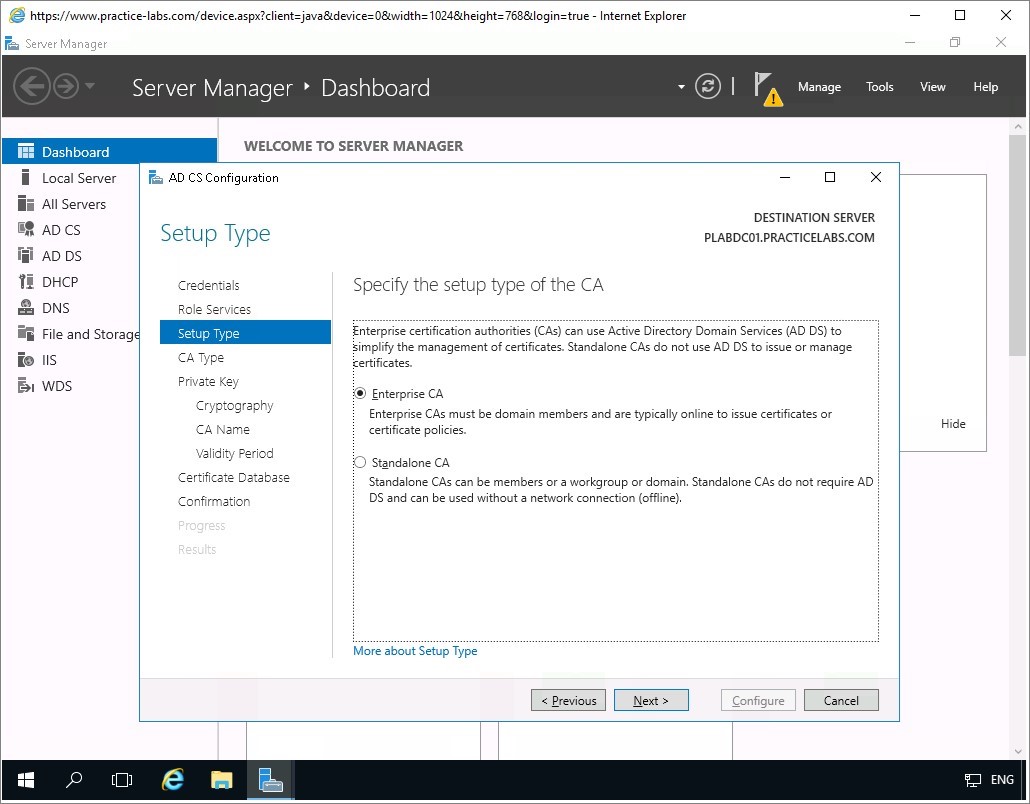
Task: Open Task View on the taskbar
Action: coord(122,780)
